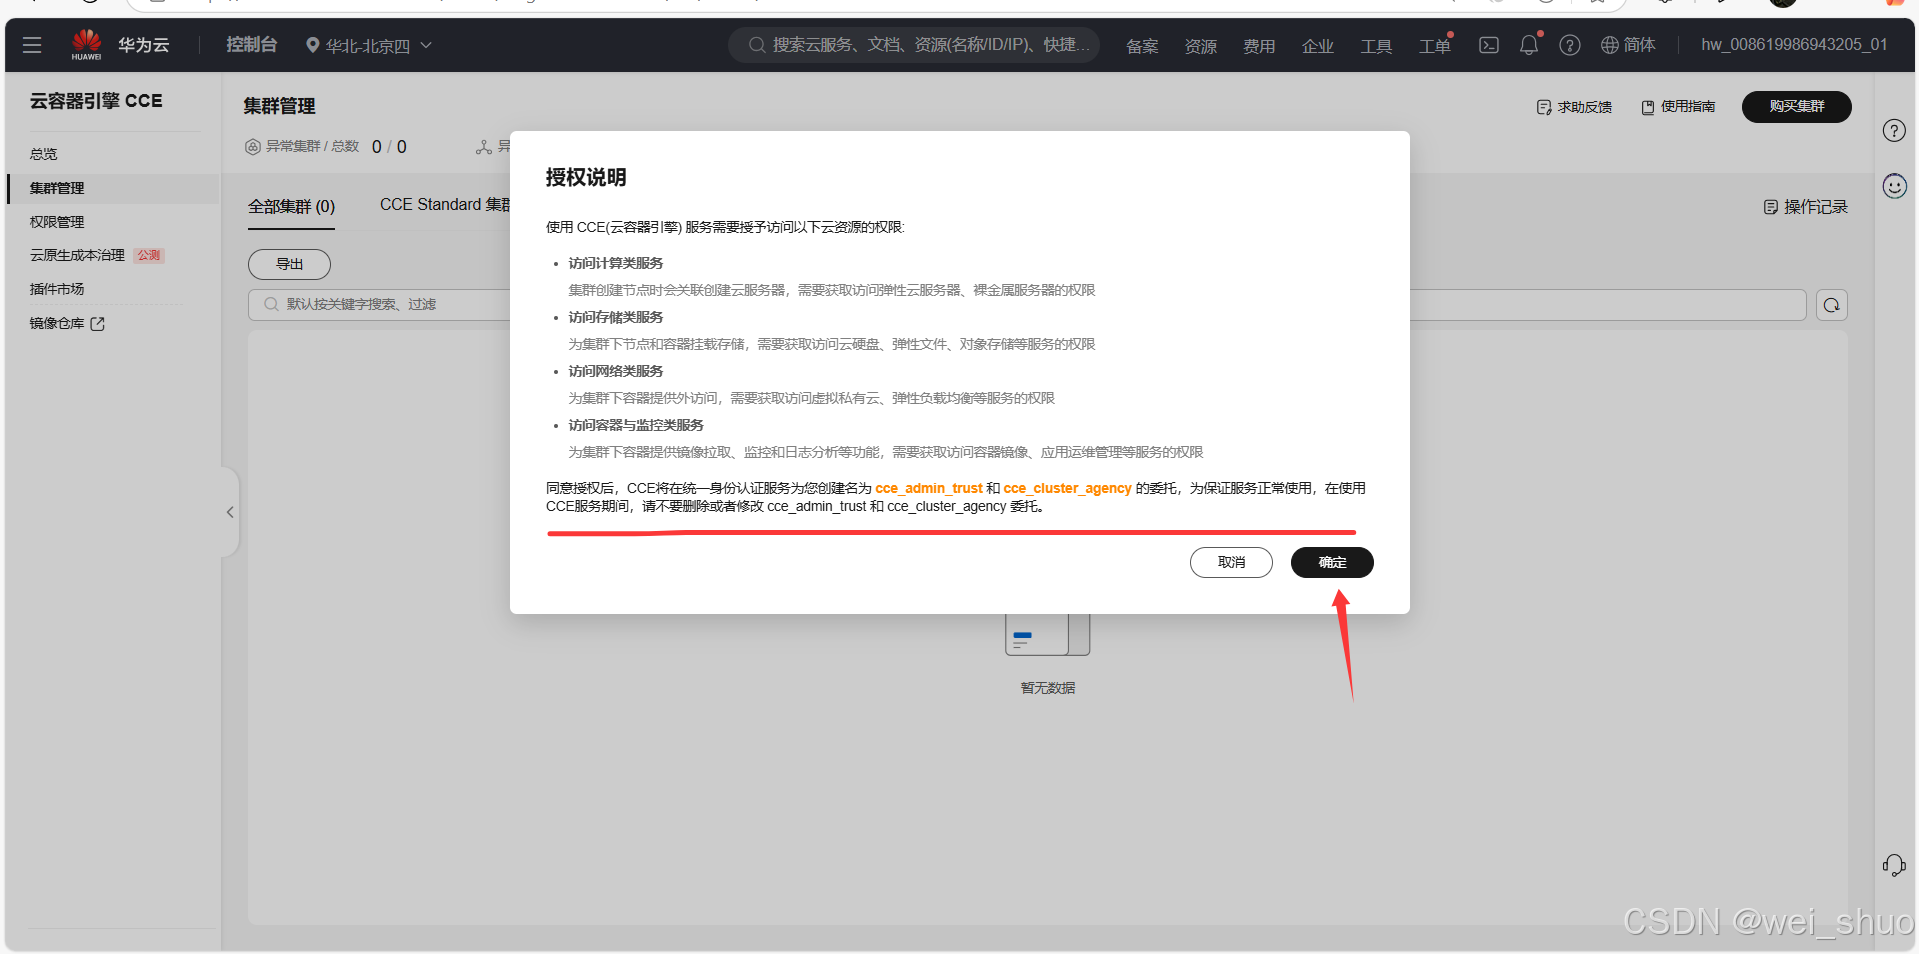Click the 购买集群 button
The height and width of the screenshot is (954, 1919).
1795,106
